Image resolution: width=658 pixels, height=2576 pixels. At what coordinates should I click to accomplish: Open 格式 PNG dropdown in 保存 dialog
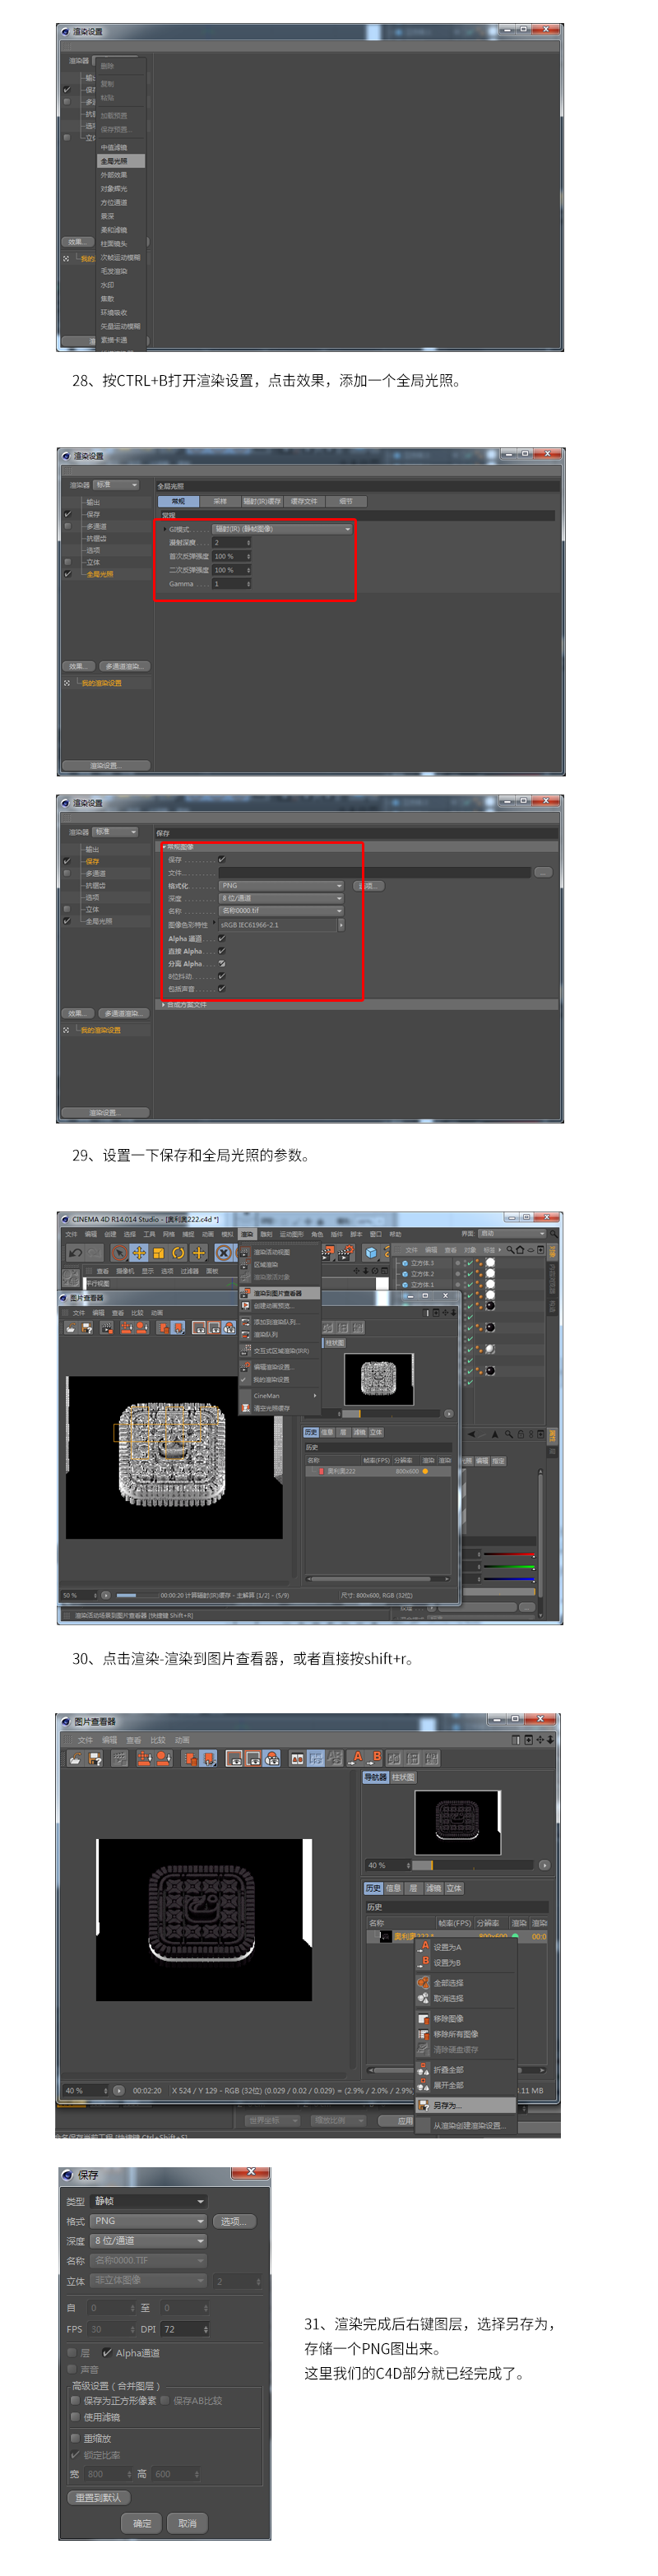coord(149,2221)
